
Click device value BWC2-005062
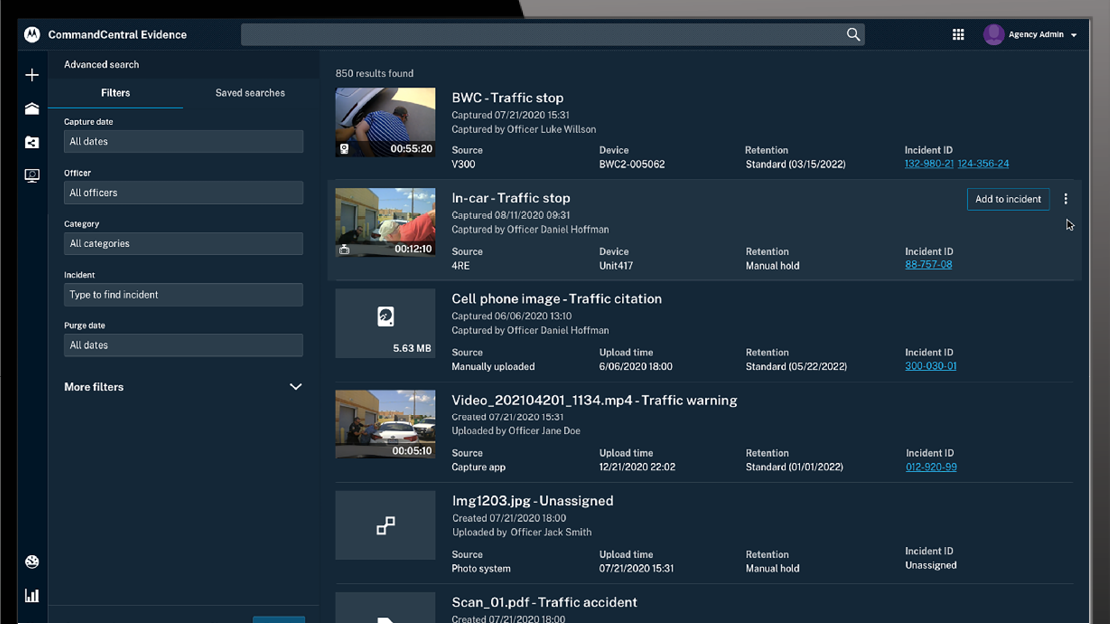(632, 164)
